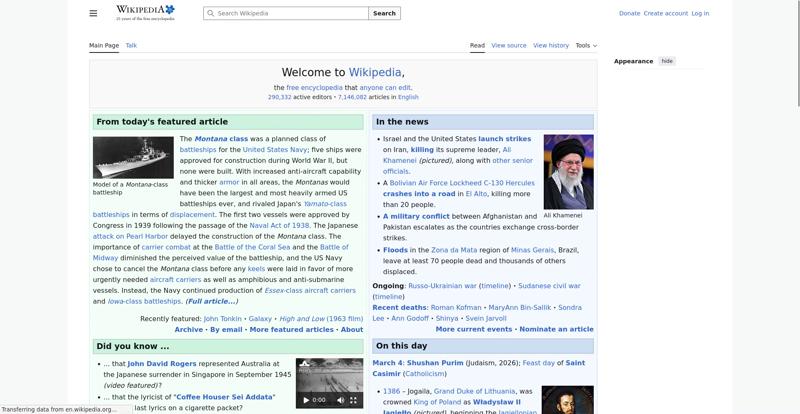The image size is (800, 414).
Task: Click the magnifier icon in search box
Action: point(210,14)
